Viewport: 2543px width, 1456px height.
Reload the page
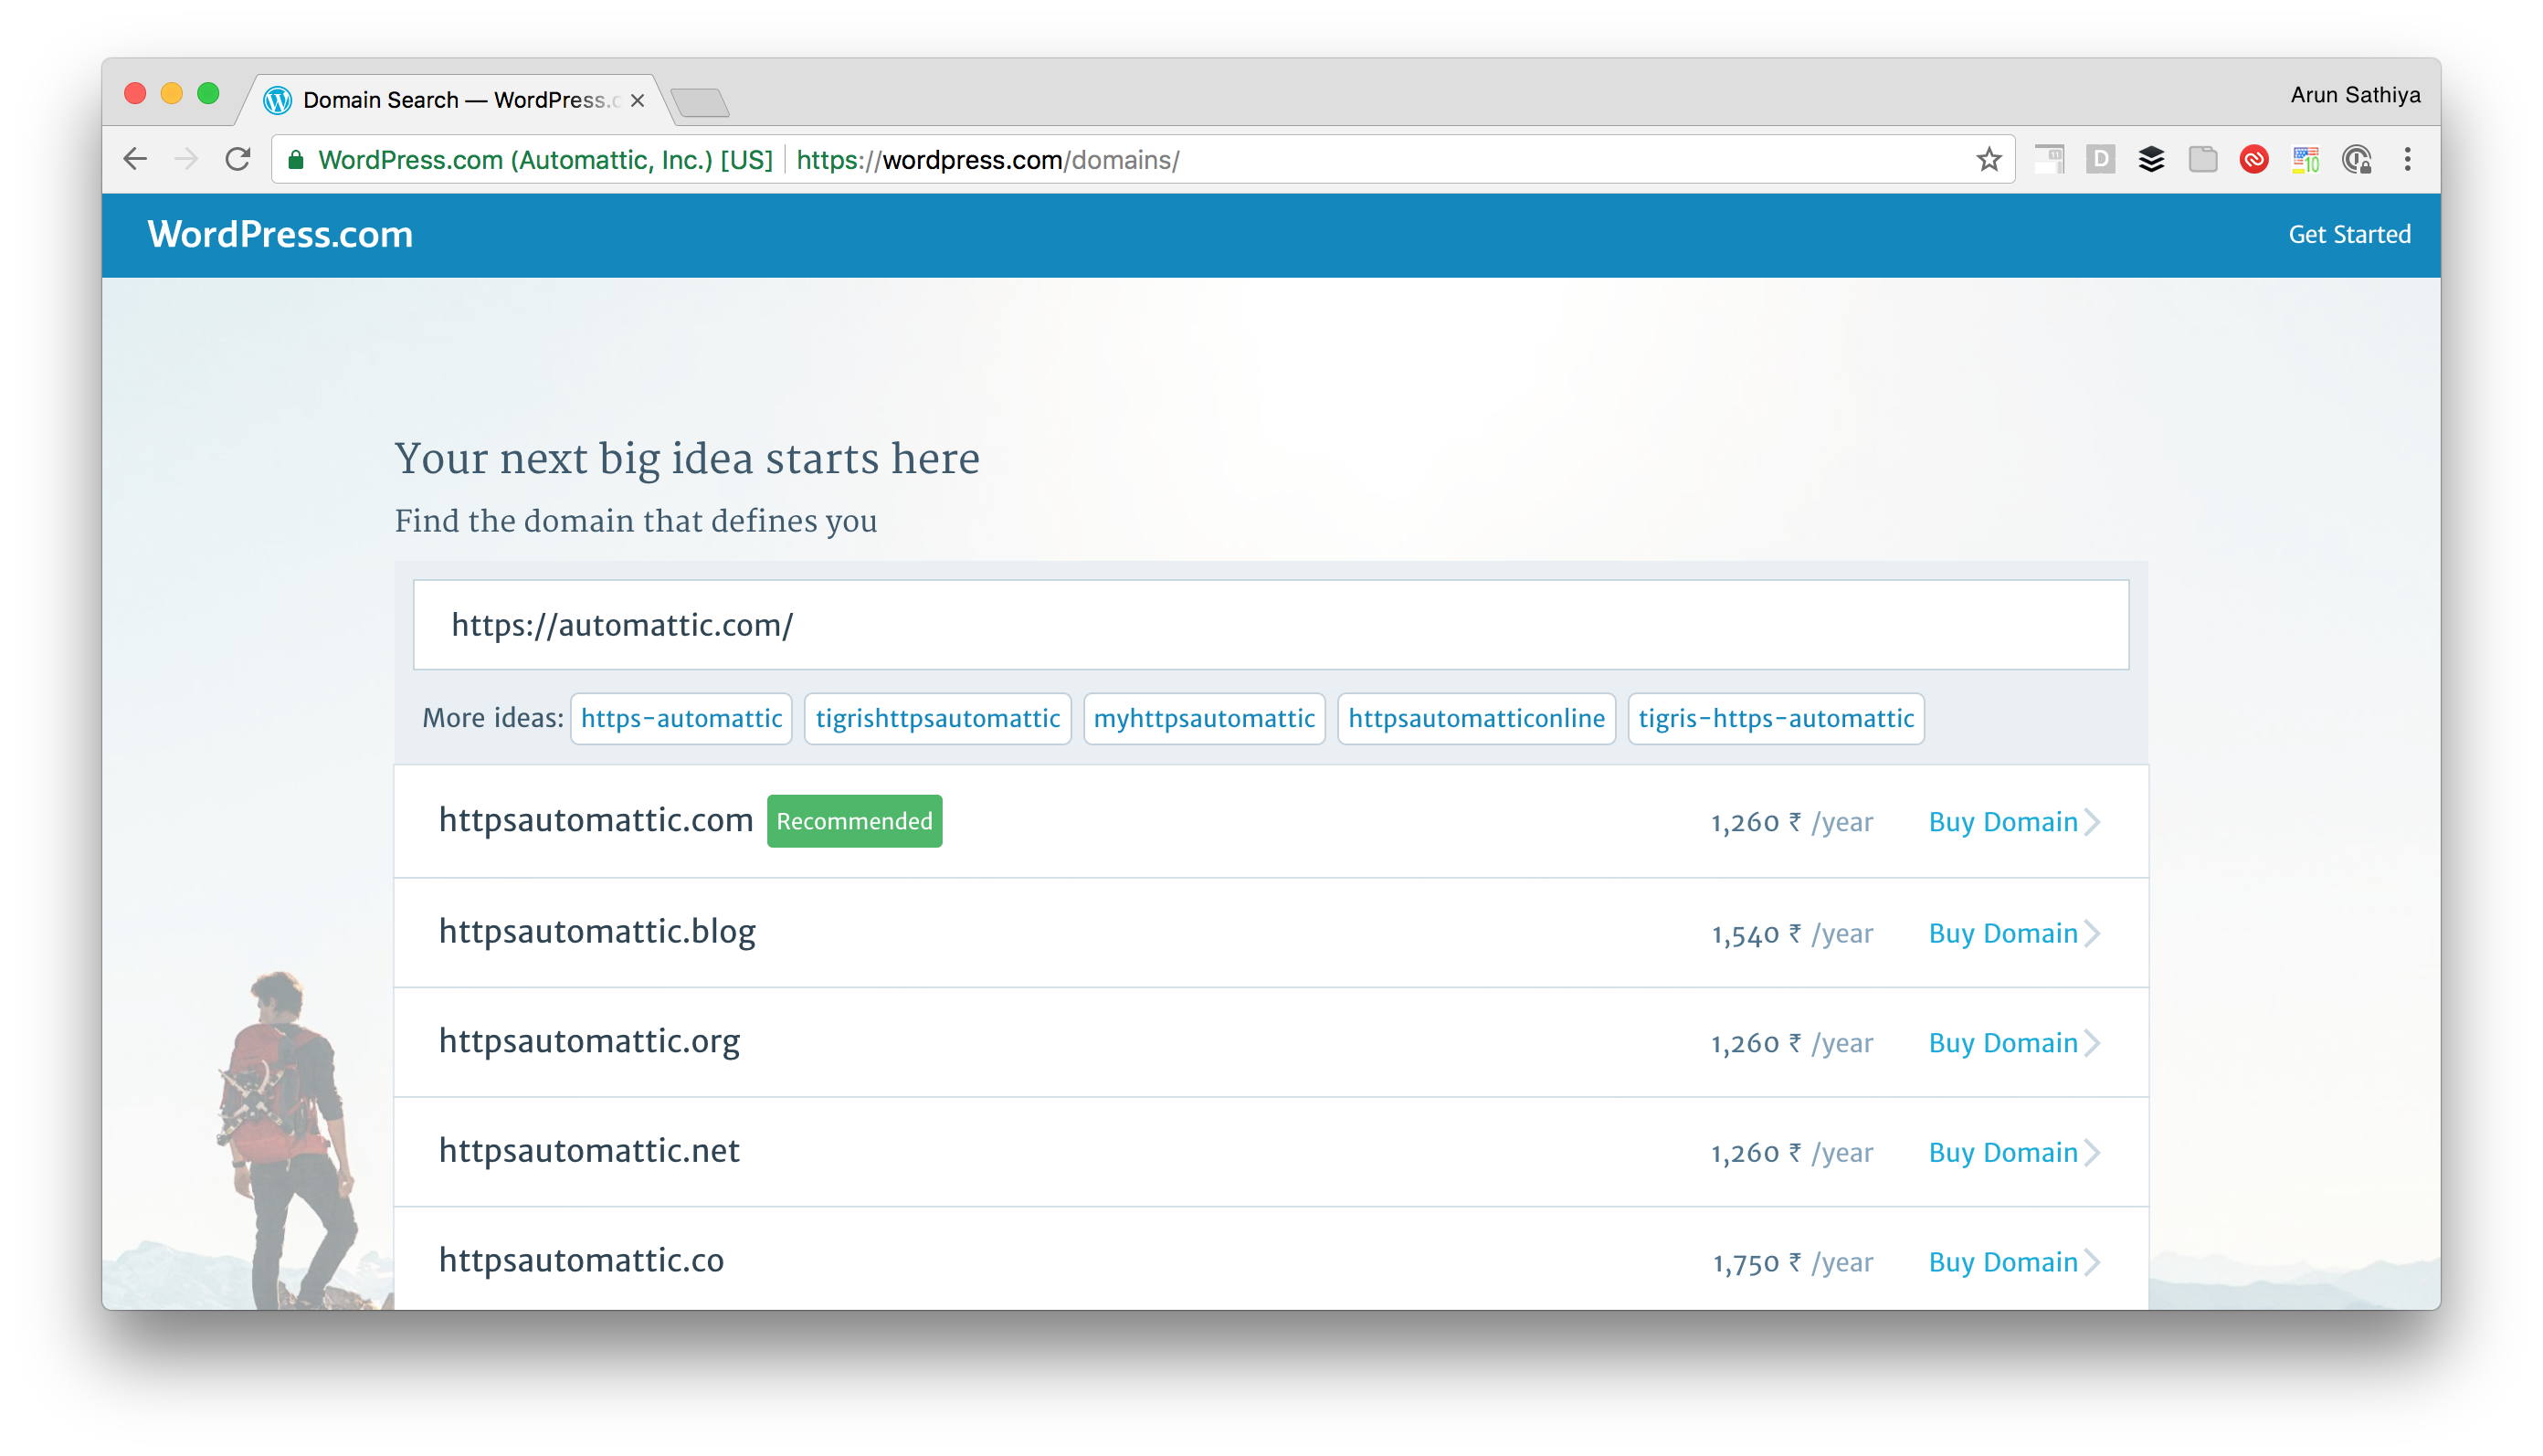click(238, 160)
